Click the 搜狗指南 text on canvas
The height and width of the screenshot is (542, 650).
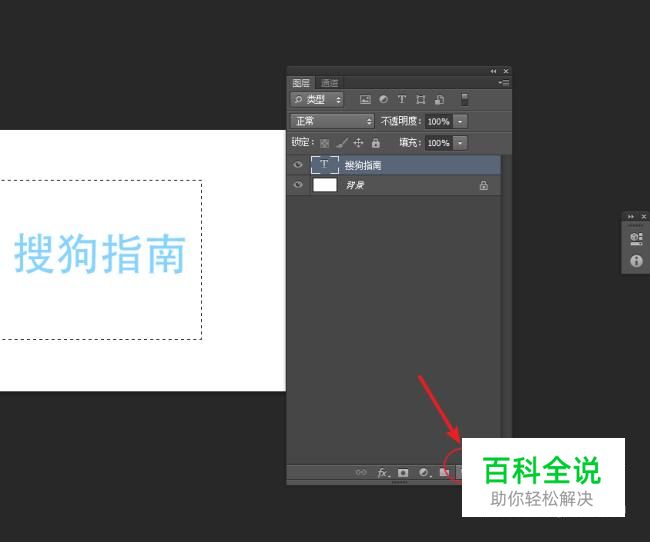(100, 253)
